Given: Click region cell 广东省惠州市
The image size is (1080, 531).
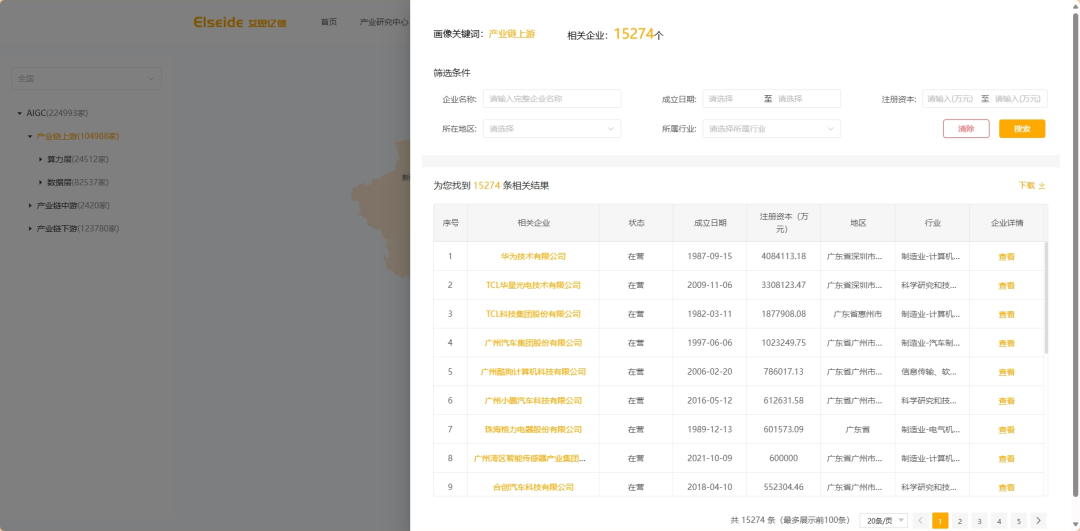Looking at the screenshot, I should click(x=858, y=314).
